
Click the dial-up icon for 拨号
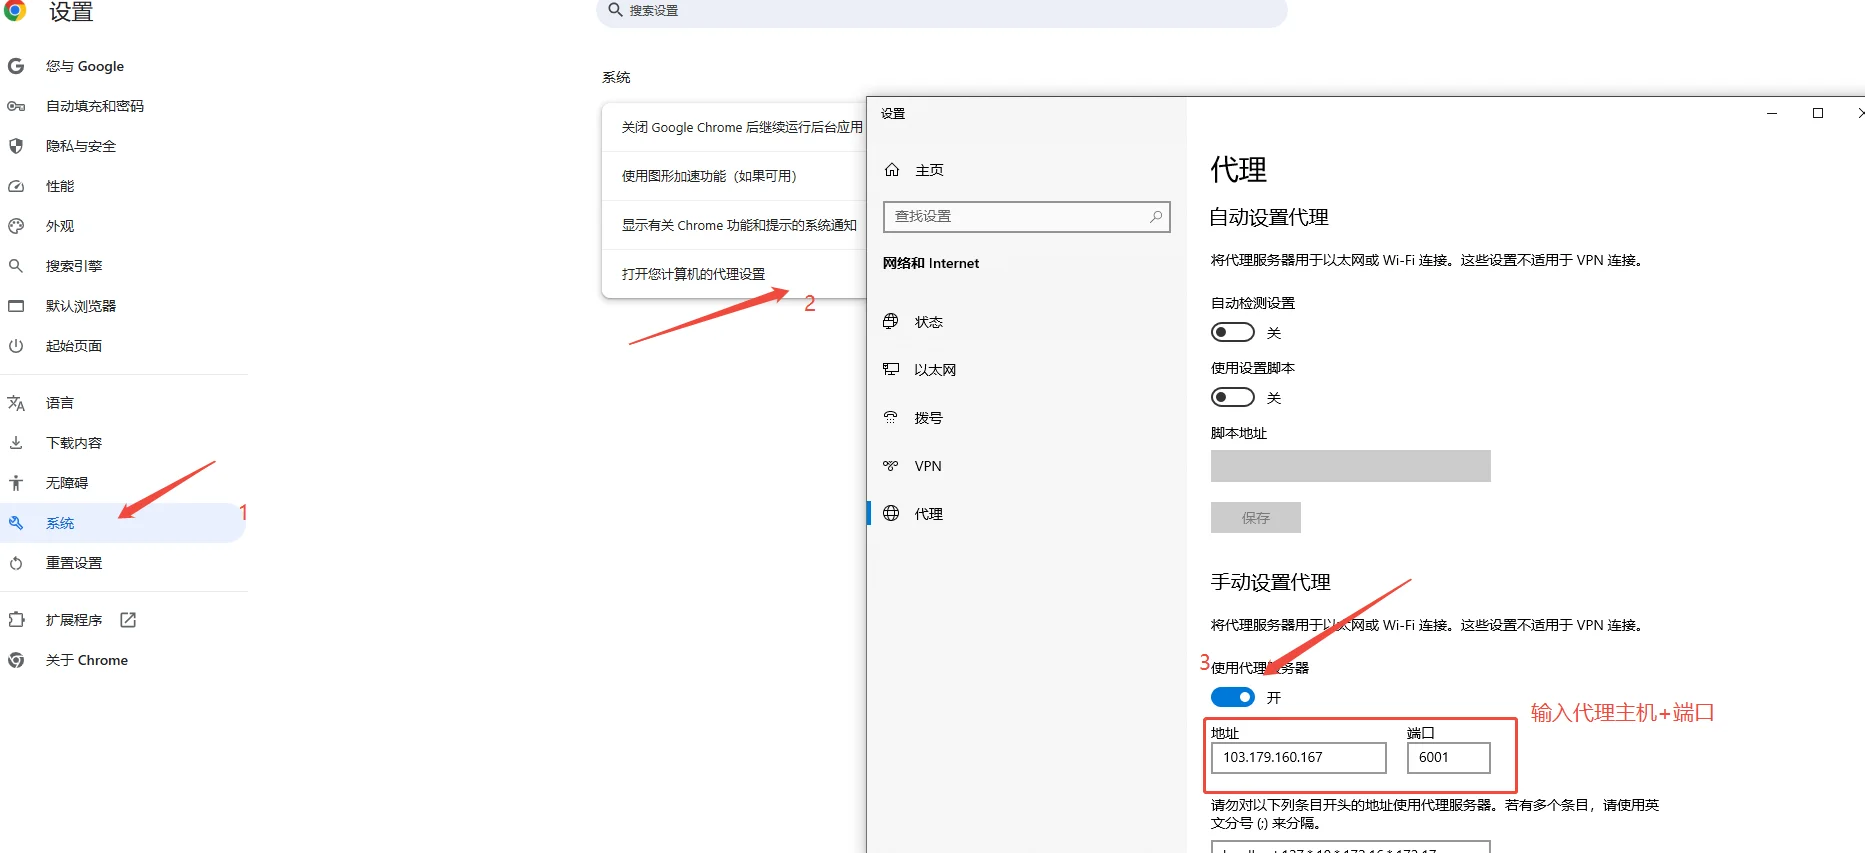(x=891, y=417)
